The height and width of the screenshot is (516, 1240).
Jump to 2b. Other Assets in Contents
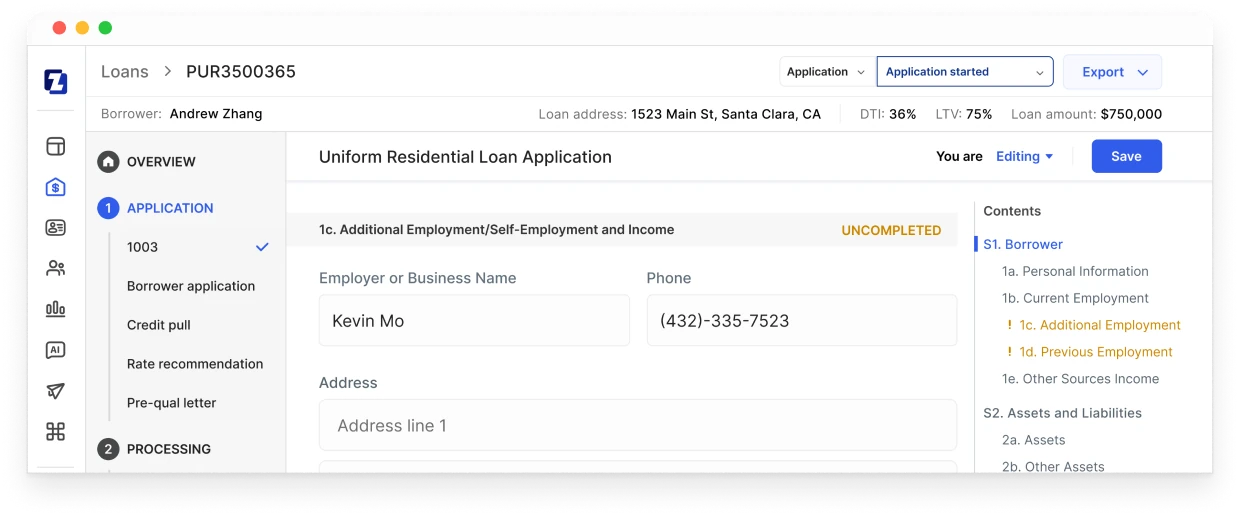[x=1053, y=466]
